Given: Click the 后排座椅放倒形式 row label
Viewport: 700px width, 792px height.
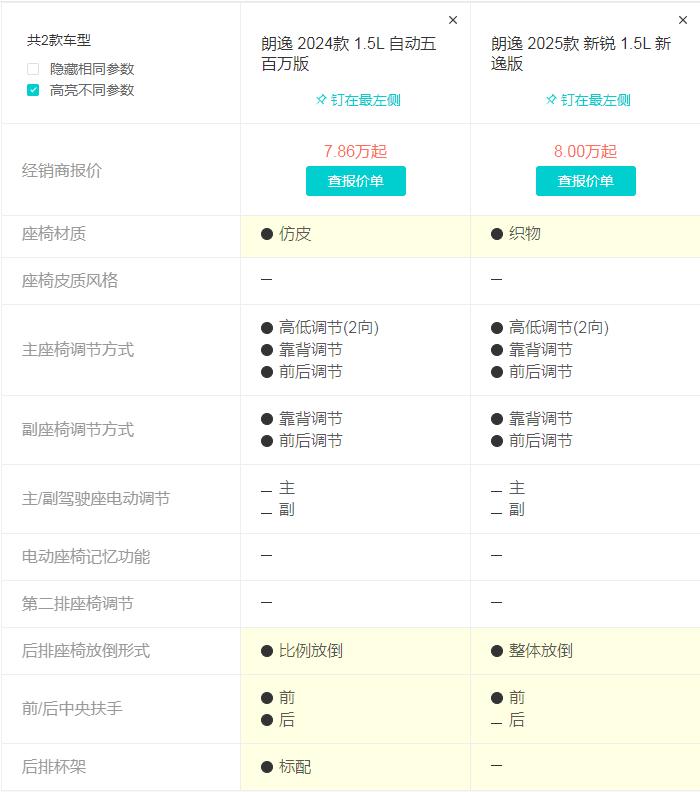Looking at the screenshot, I should [86, 651].
